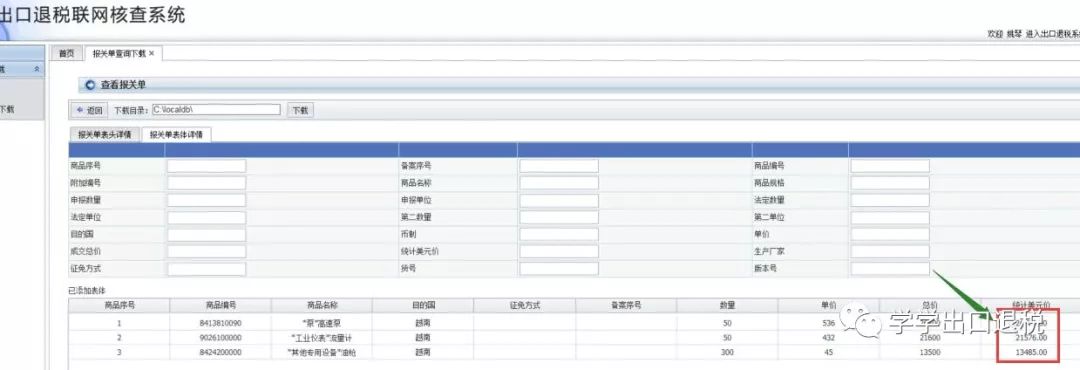The width and height of the screenshot is (1080, 370).
Task: Click the 统计美元价 input field
Action: (x=559, y=251)
